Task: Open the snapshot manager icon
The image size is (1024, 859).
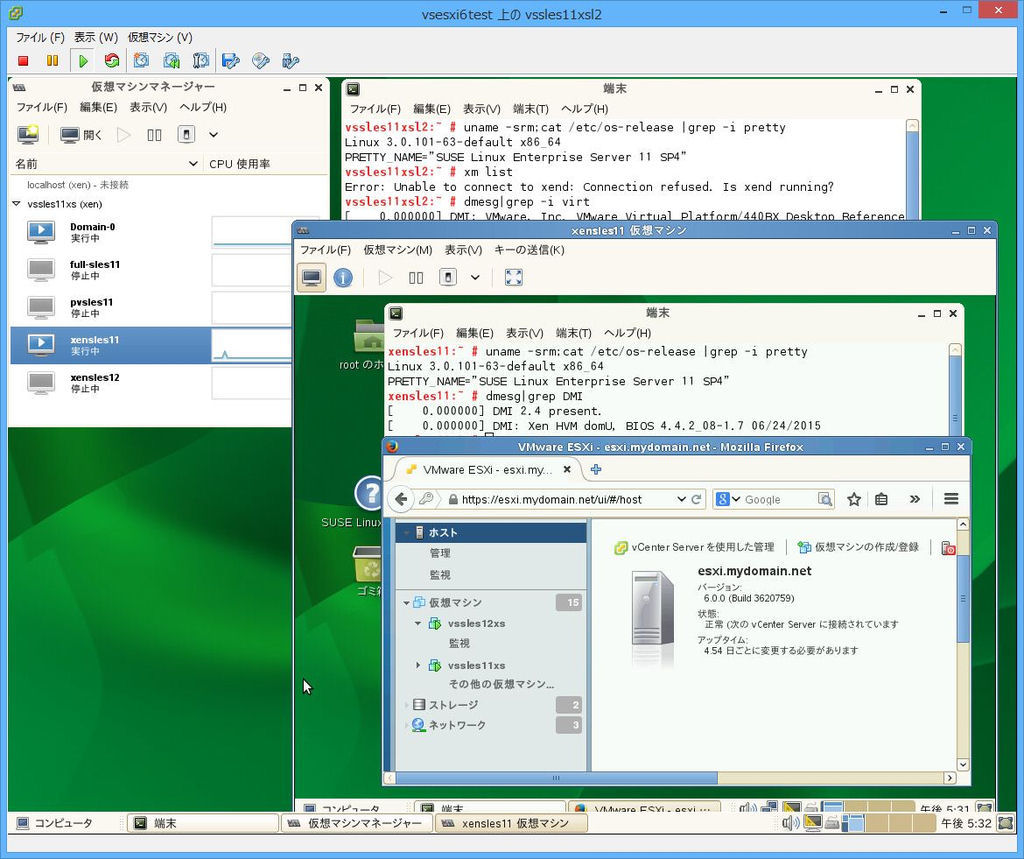Action: tap(201, 61)
